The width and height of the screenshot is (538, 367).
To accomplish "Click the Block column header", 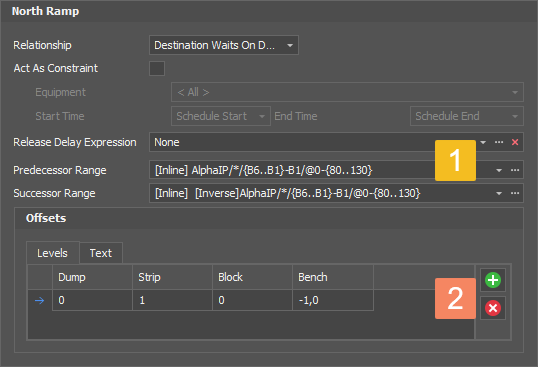I will coord(252,277).
